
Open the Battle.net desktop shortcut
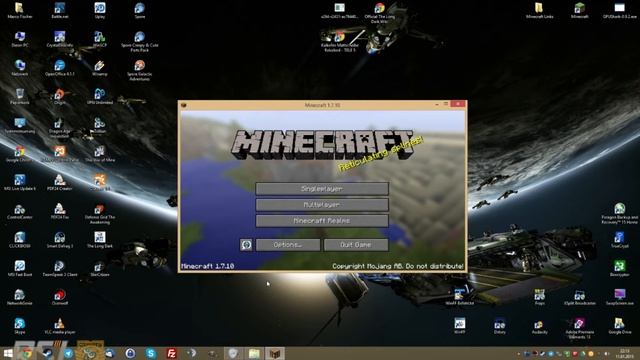pos(60,11)
